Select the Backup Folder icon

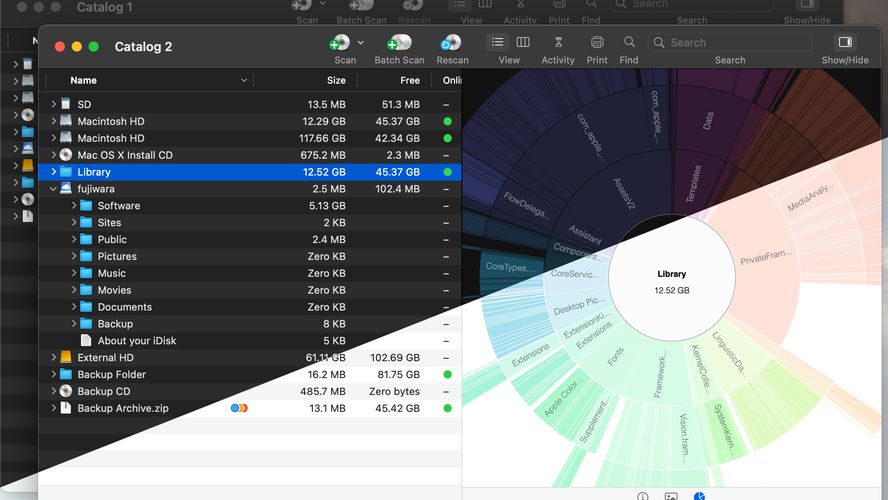click(66, 374)
